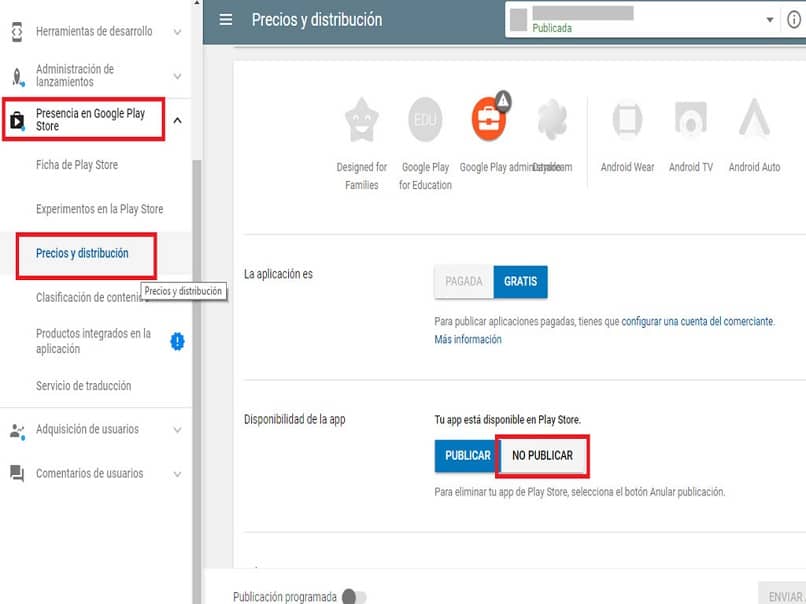Screen dimensions: 806x604
Task: Open the hamburger navigation menu
Action: tap(226, 19)
